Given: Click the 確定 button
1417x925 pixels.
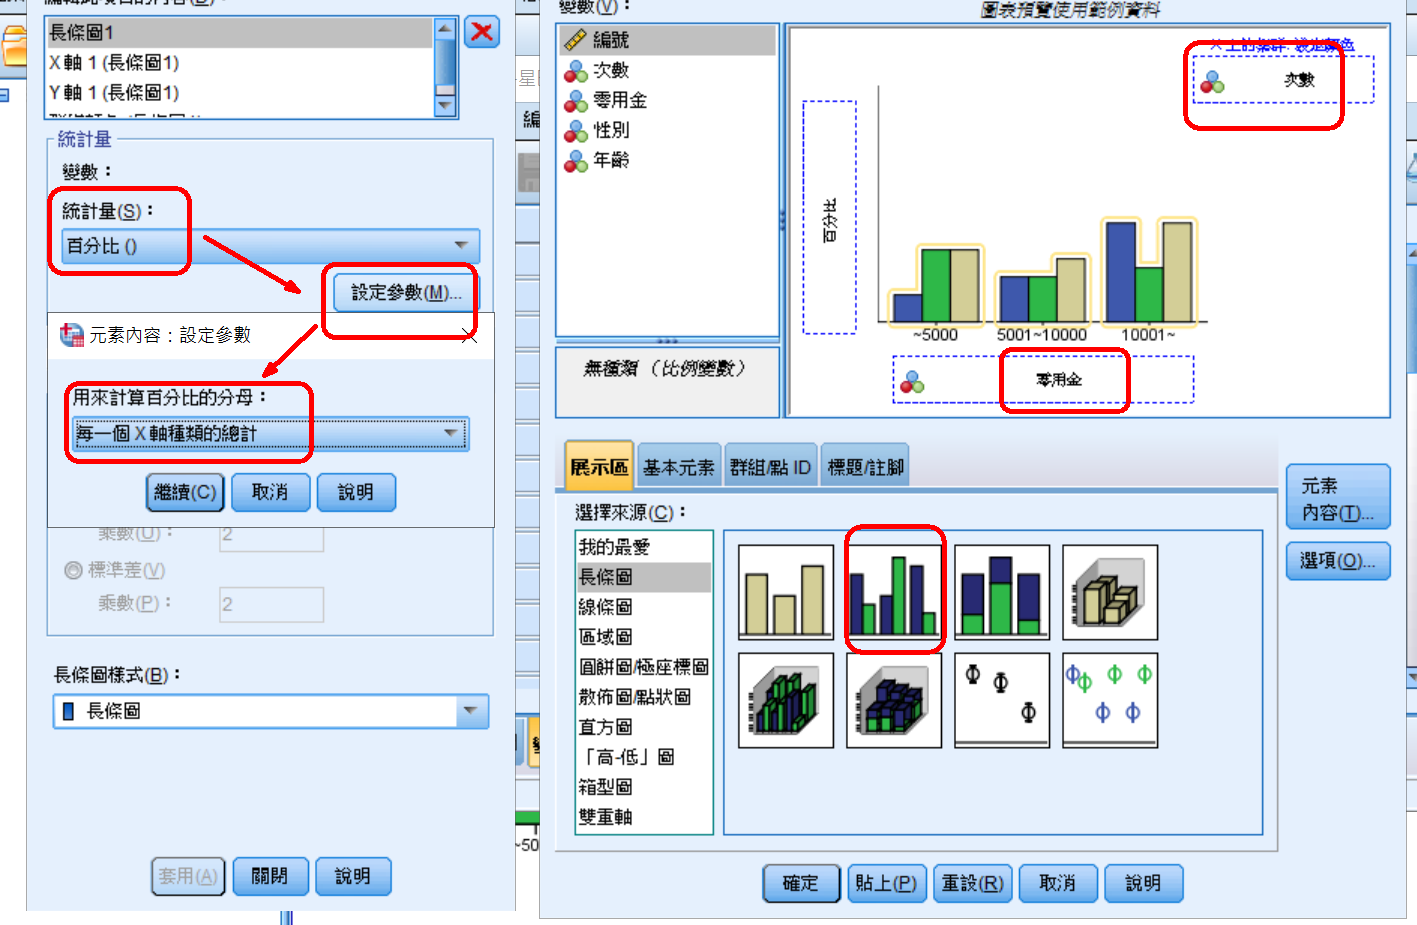Looking at the screenshot, I should coord(800,883).
